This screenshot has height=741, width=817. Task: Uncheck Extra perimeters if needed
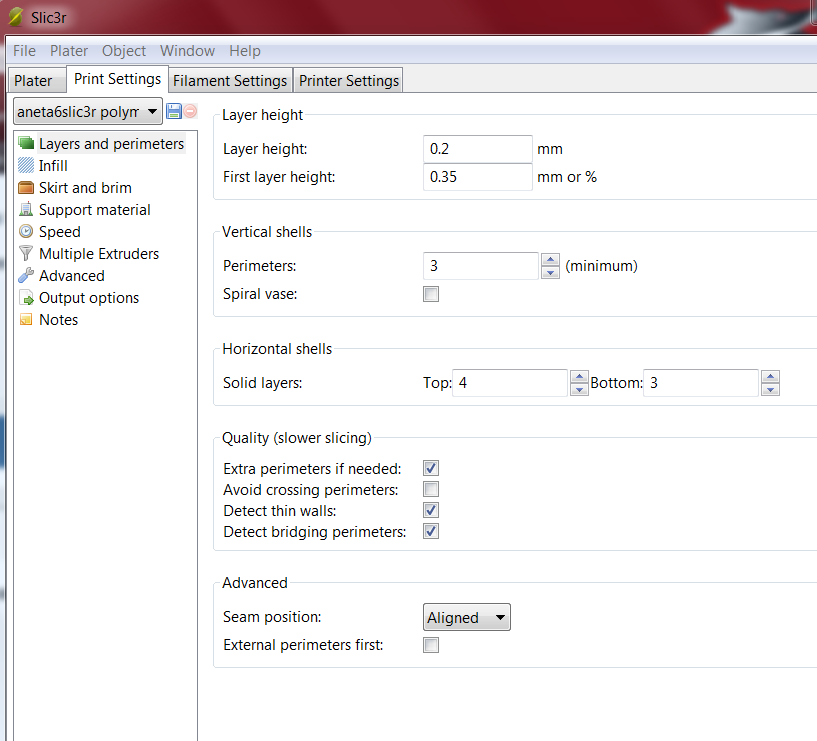[431, 468]
